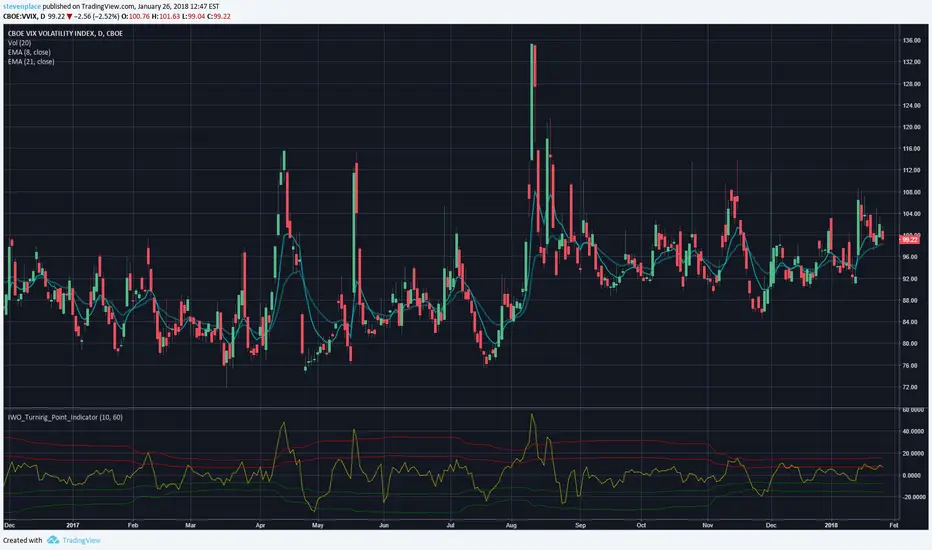Click the 72.00 price axis label
This screenshot has width=932, height=550.
point(911,387)
